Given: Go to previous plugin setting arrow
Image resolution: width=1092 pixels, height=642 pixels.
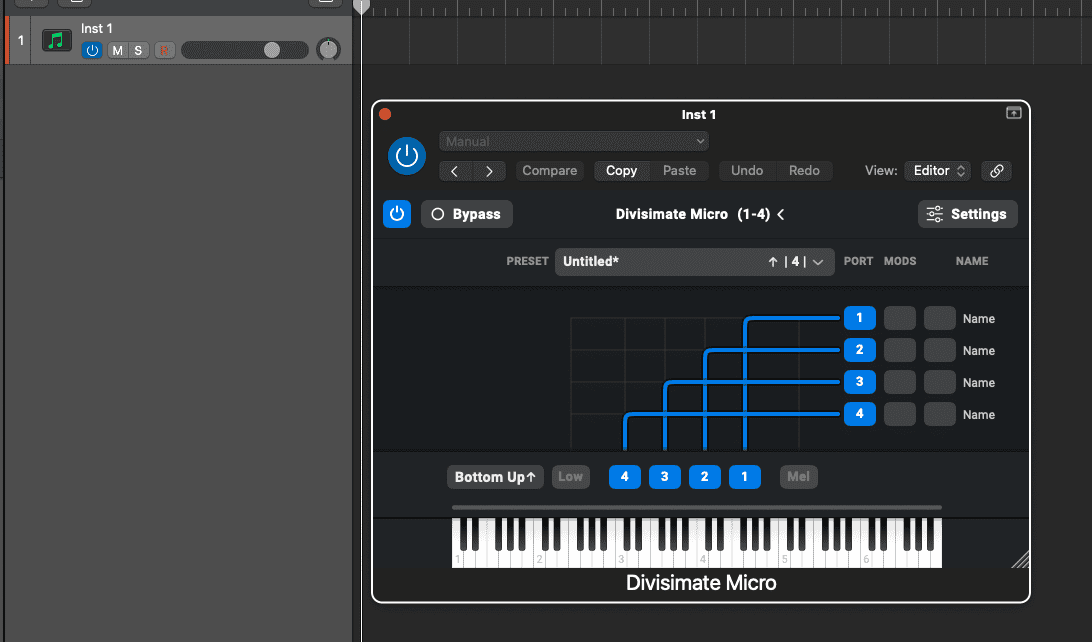Looking at the screenshot, I should 455,171.
